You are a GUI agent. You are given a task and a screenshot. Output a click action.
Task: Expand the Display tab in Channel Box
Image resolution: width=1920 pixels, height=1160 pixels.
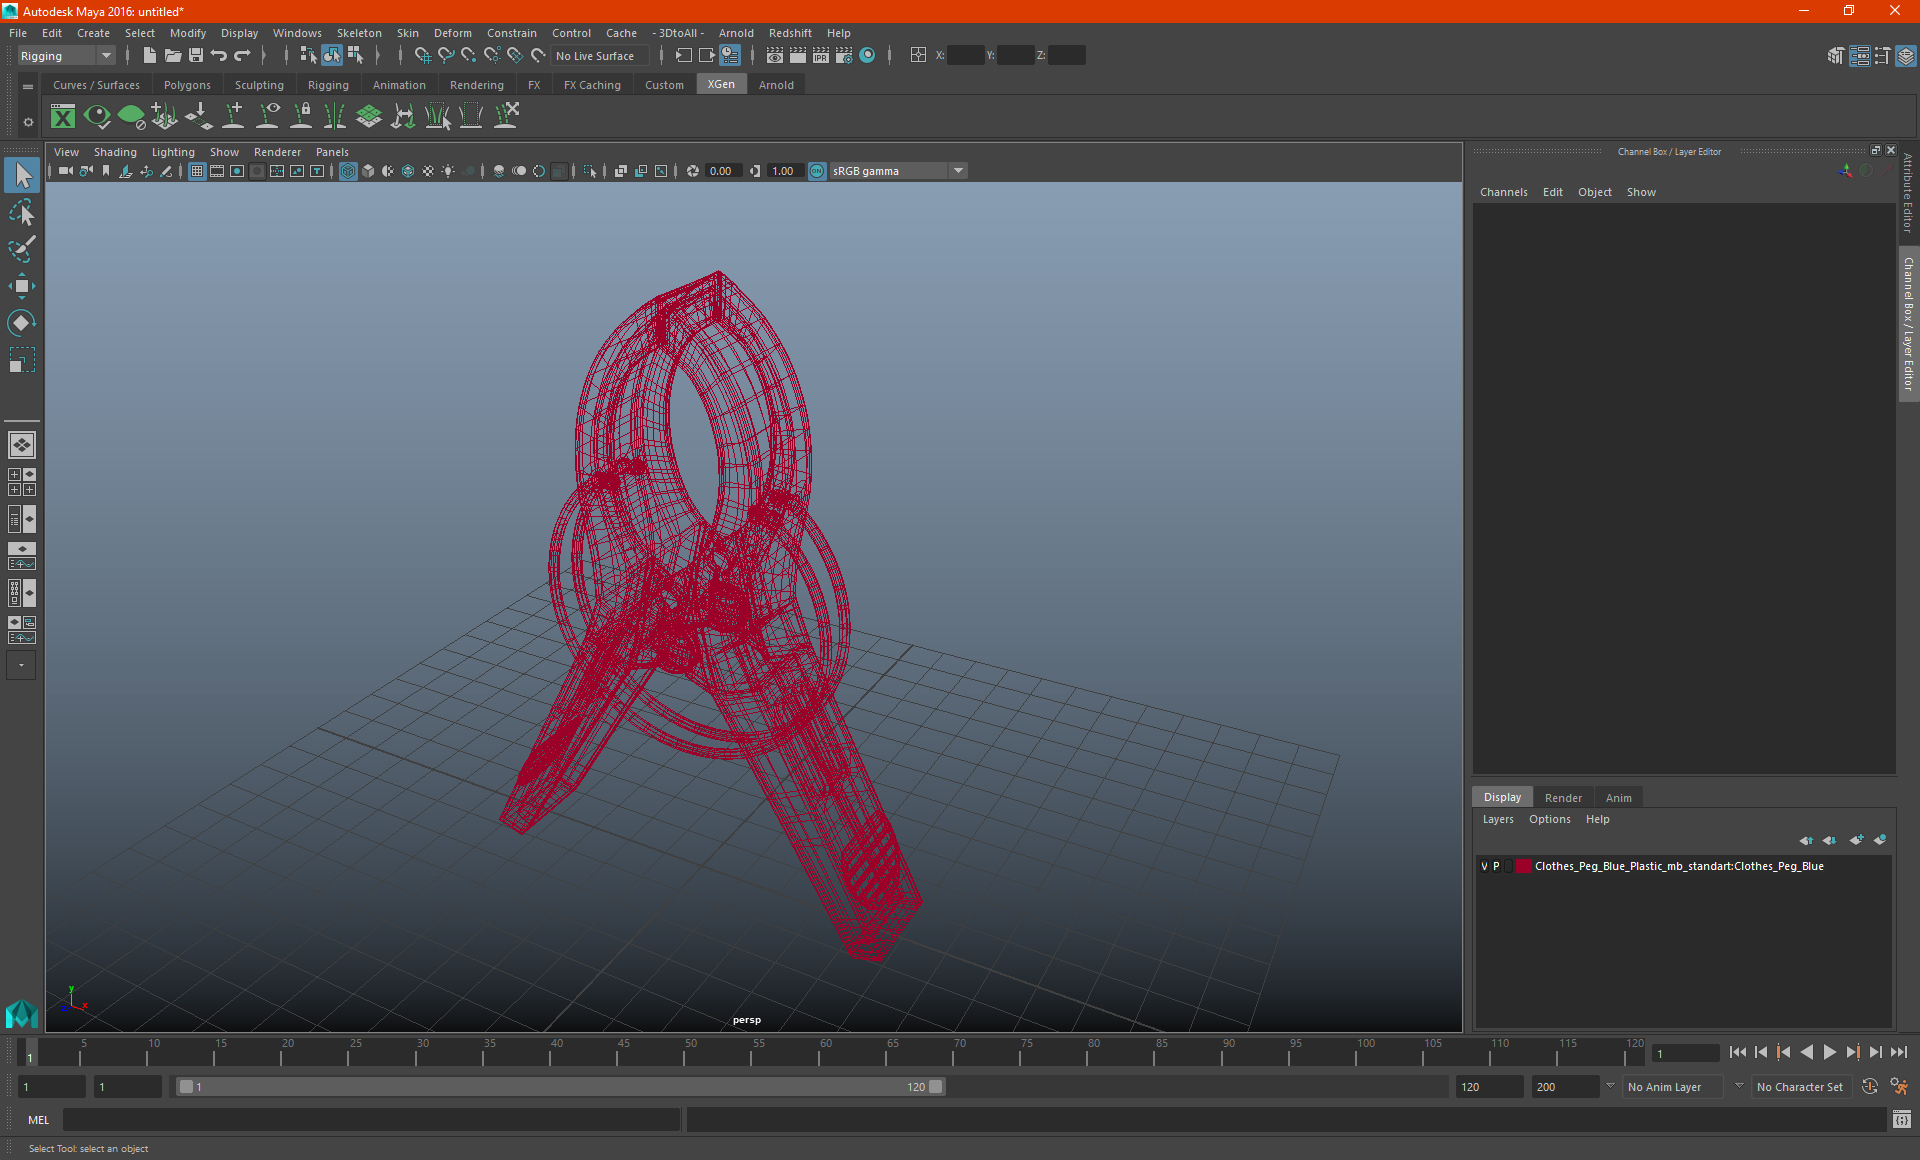point(1504,797)
